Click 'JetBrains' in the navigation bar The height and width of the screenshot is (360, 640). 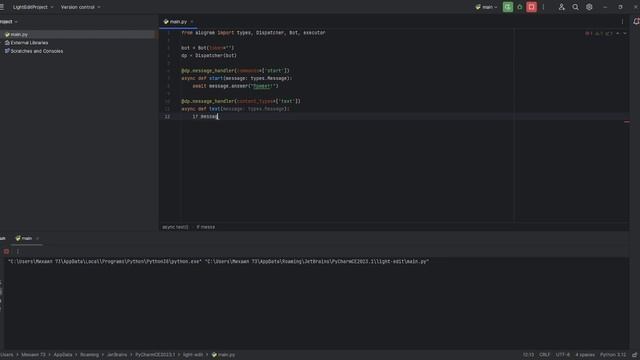click(117, 355)
